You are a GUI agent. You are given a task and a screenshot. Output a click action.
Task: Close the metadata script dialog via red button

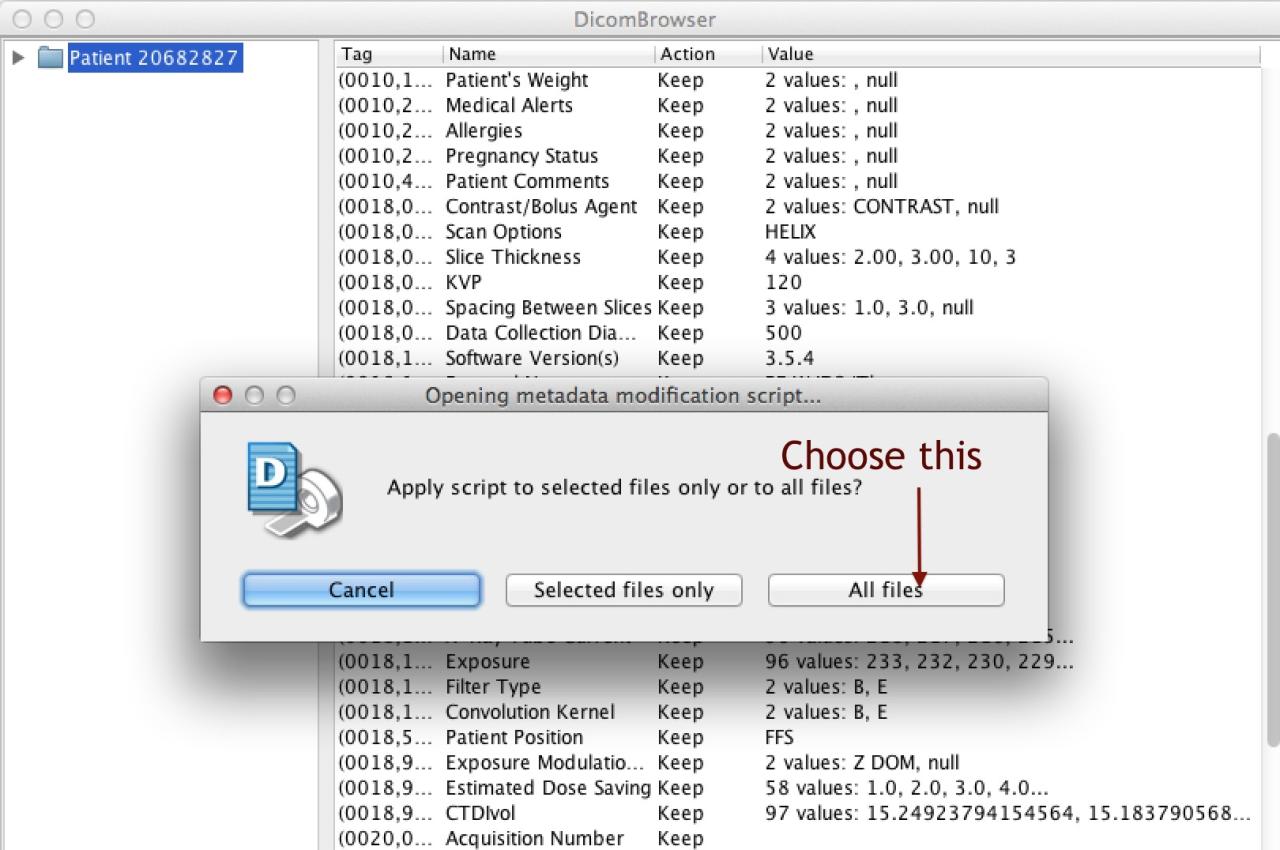click(x=223, y=396)
